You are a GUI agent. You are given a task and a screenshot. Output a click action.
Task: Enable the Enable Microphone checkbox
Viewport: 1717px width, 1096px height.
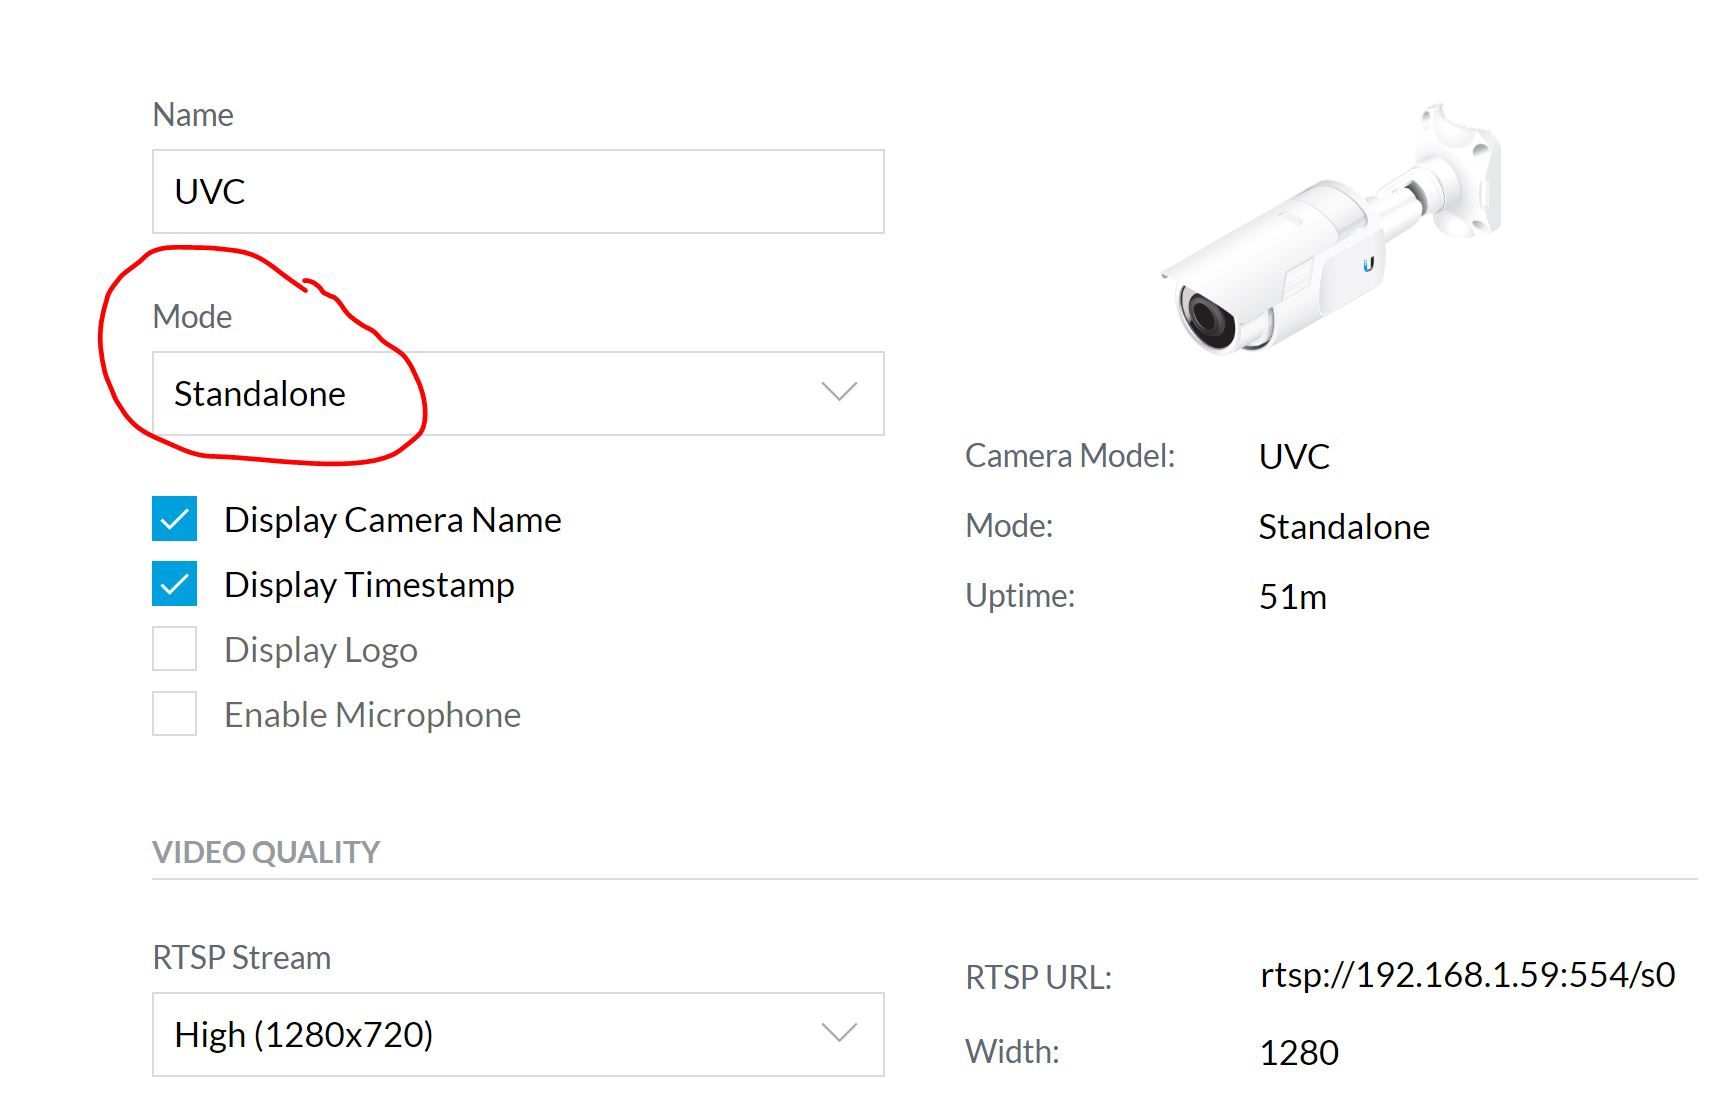coord(175,714)
